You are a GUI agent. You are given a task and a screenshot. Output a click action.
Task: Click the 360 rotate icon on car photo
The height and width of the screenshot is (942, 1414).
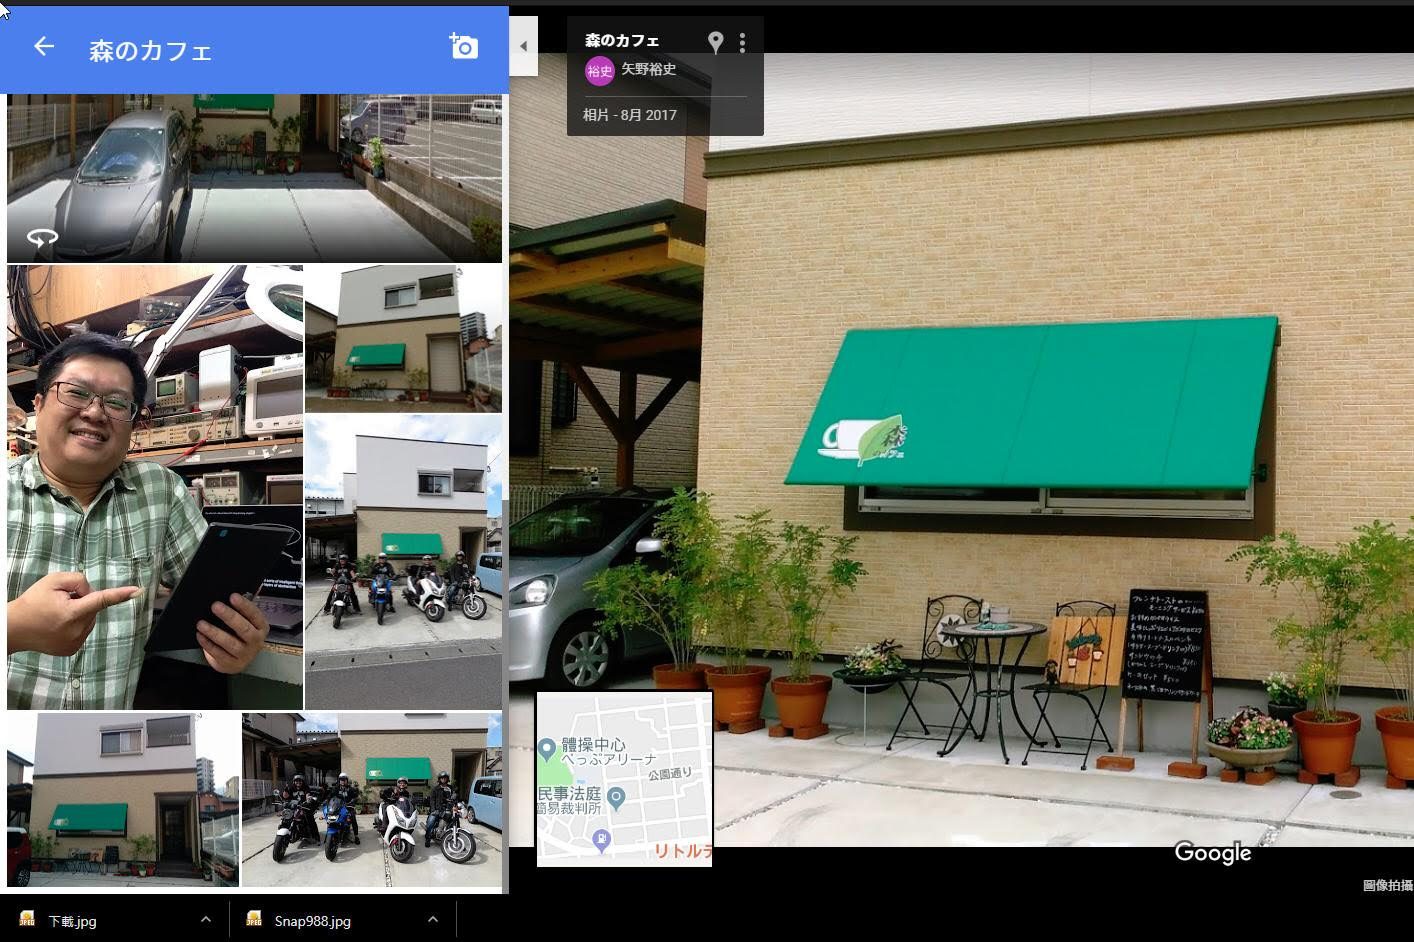click(42, 238)
